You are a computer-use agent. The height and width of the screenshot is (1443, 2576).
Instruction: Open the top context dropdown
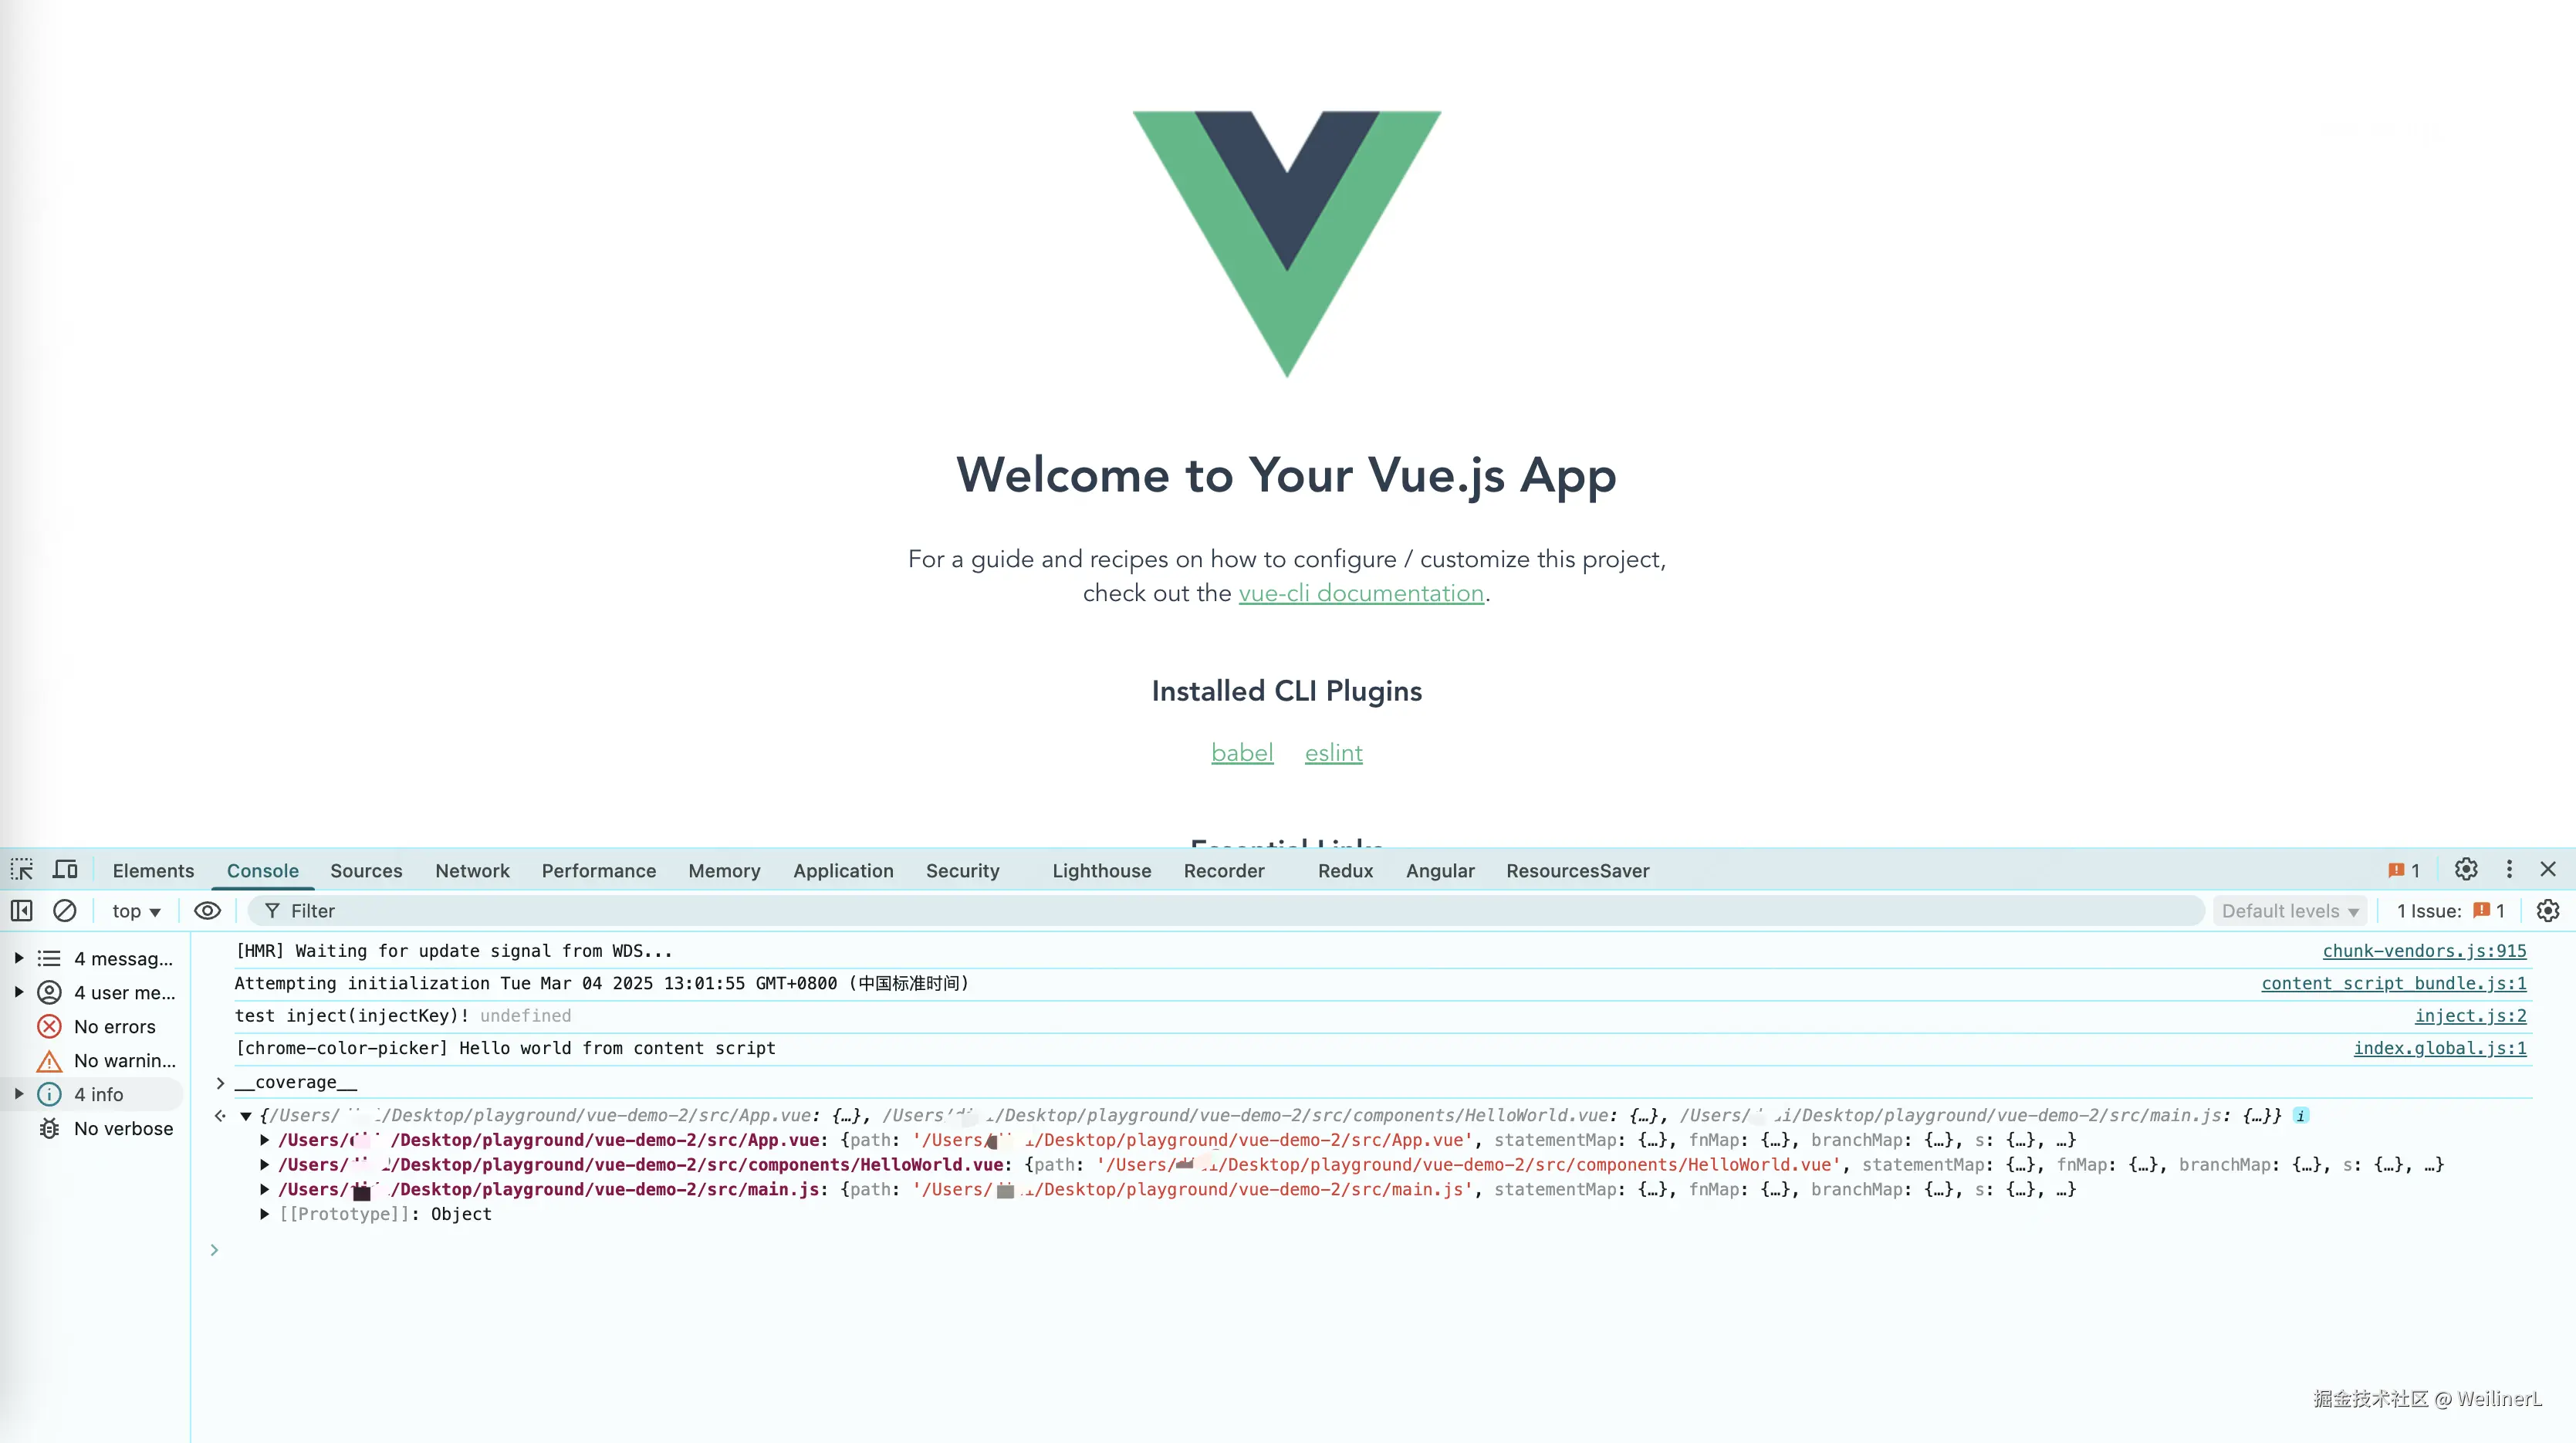click(x=136, y=910)
